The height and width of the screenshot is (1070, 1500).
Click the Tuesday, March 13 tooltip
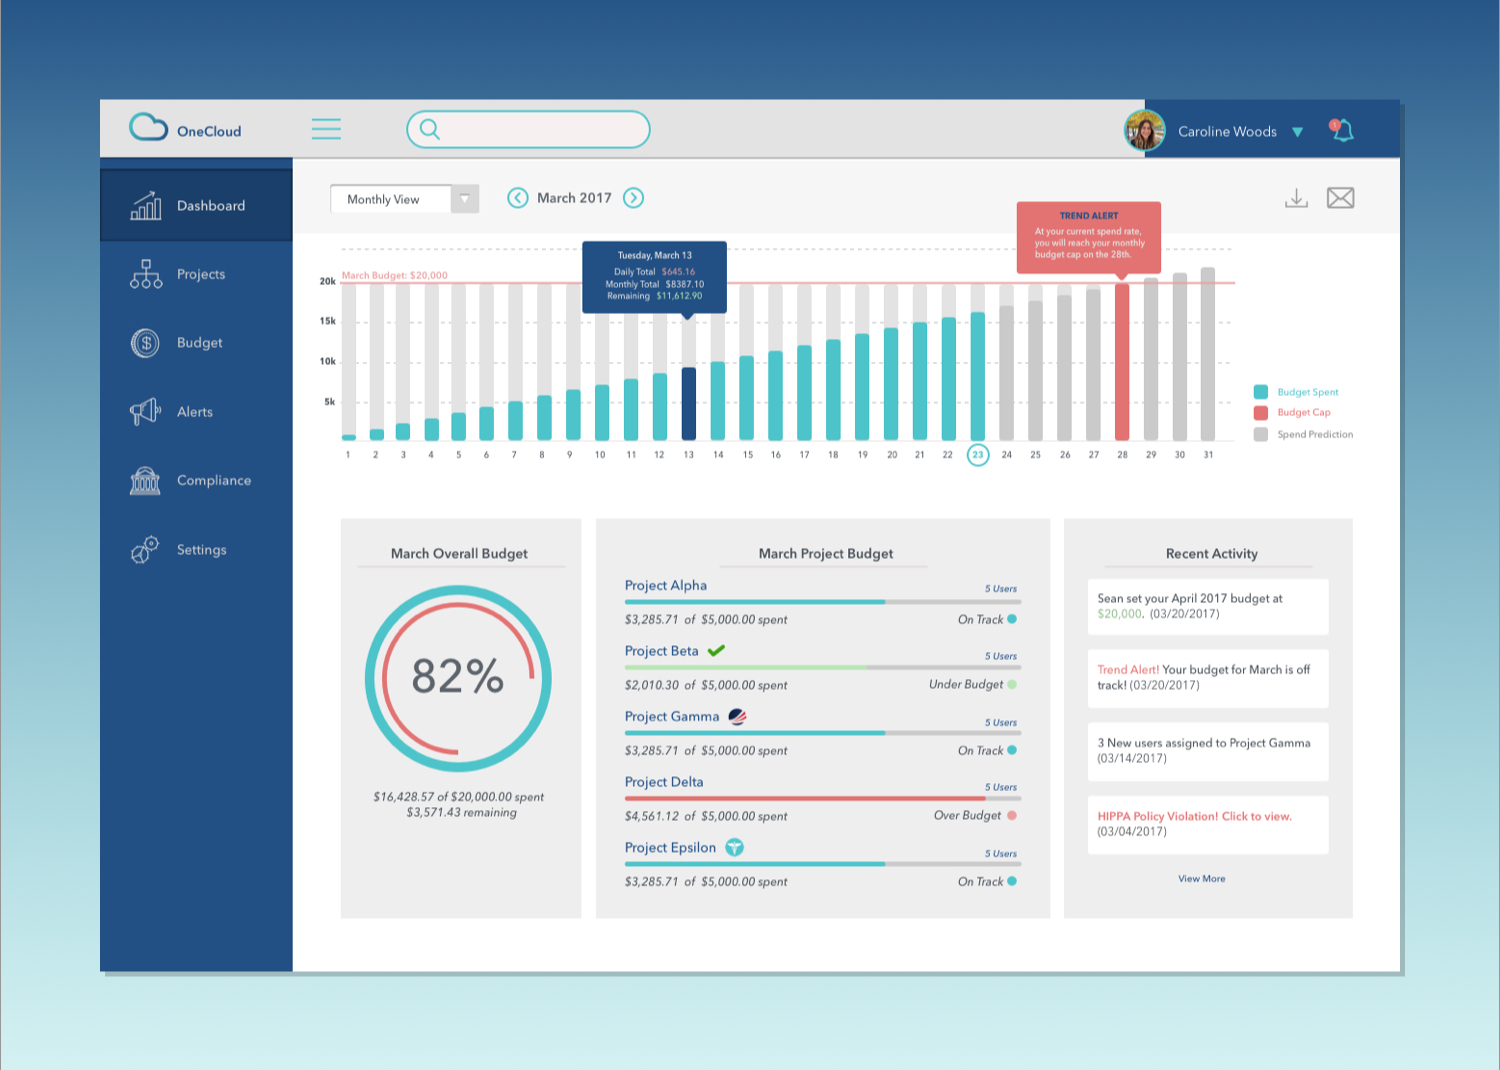pyautogui.click(x=655, y=277)
